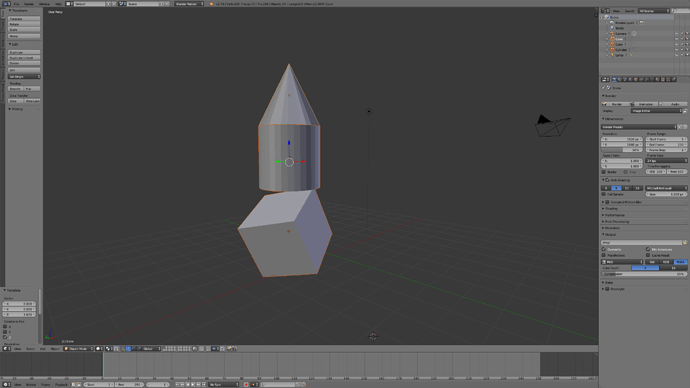
Task: Select the scale manipulator icon
Action: point(139,349)
